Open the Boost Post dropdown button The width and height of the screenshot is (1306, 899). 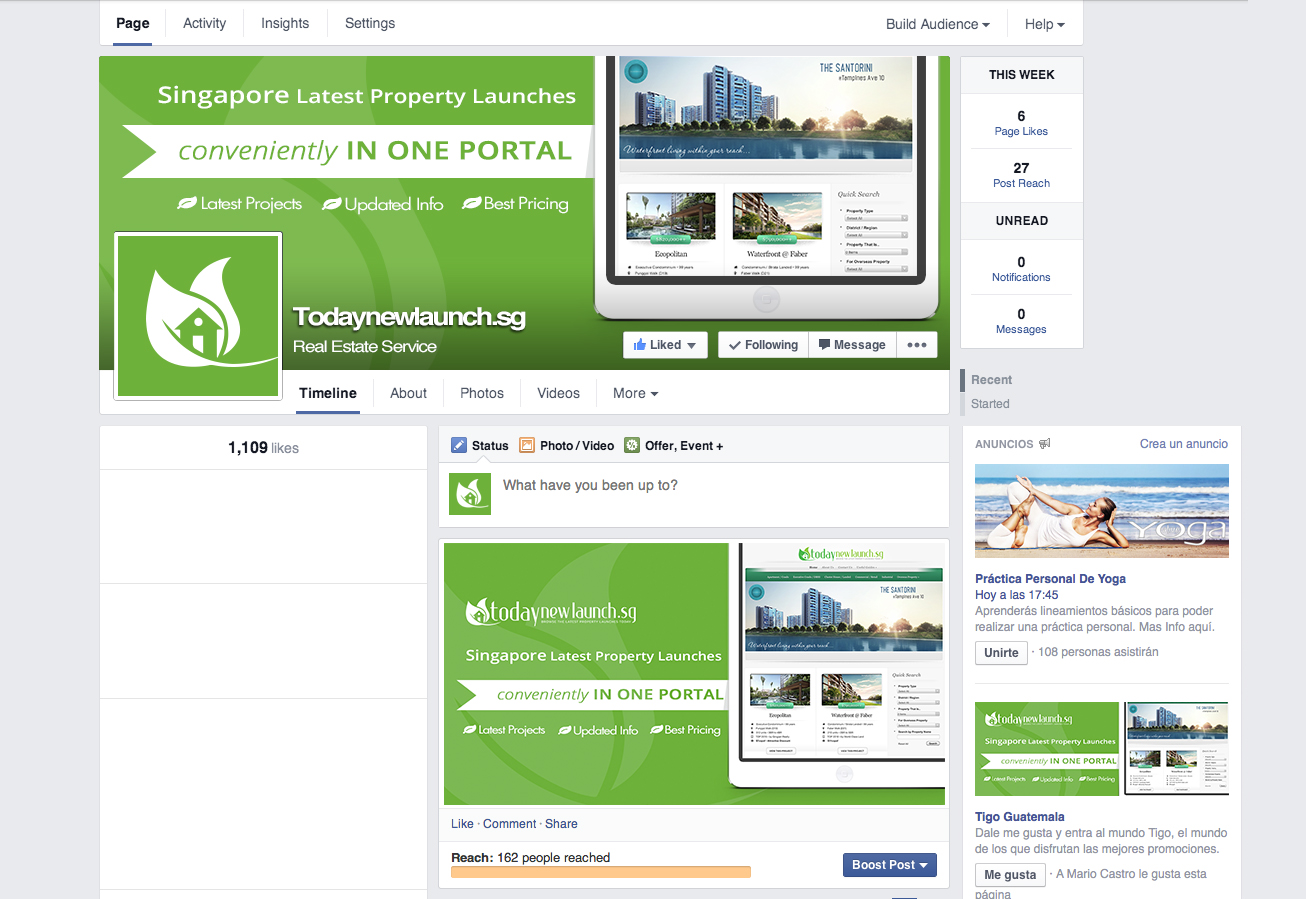point(889,865)
